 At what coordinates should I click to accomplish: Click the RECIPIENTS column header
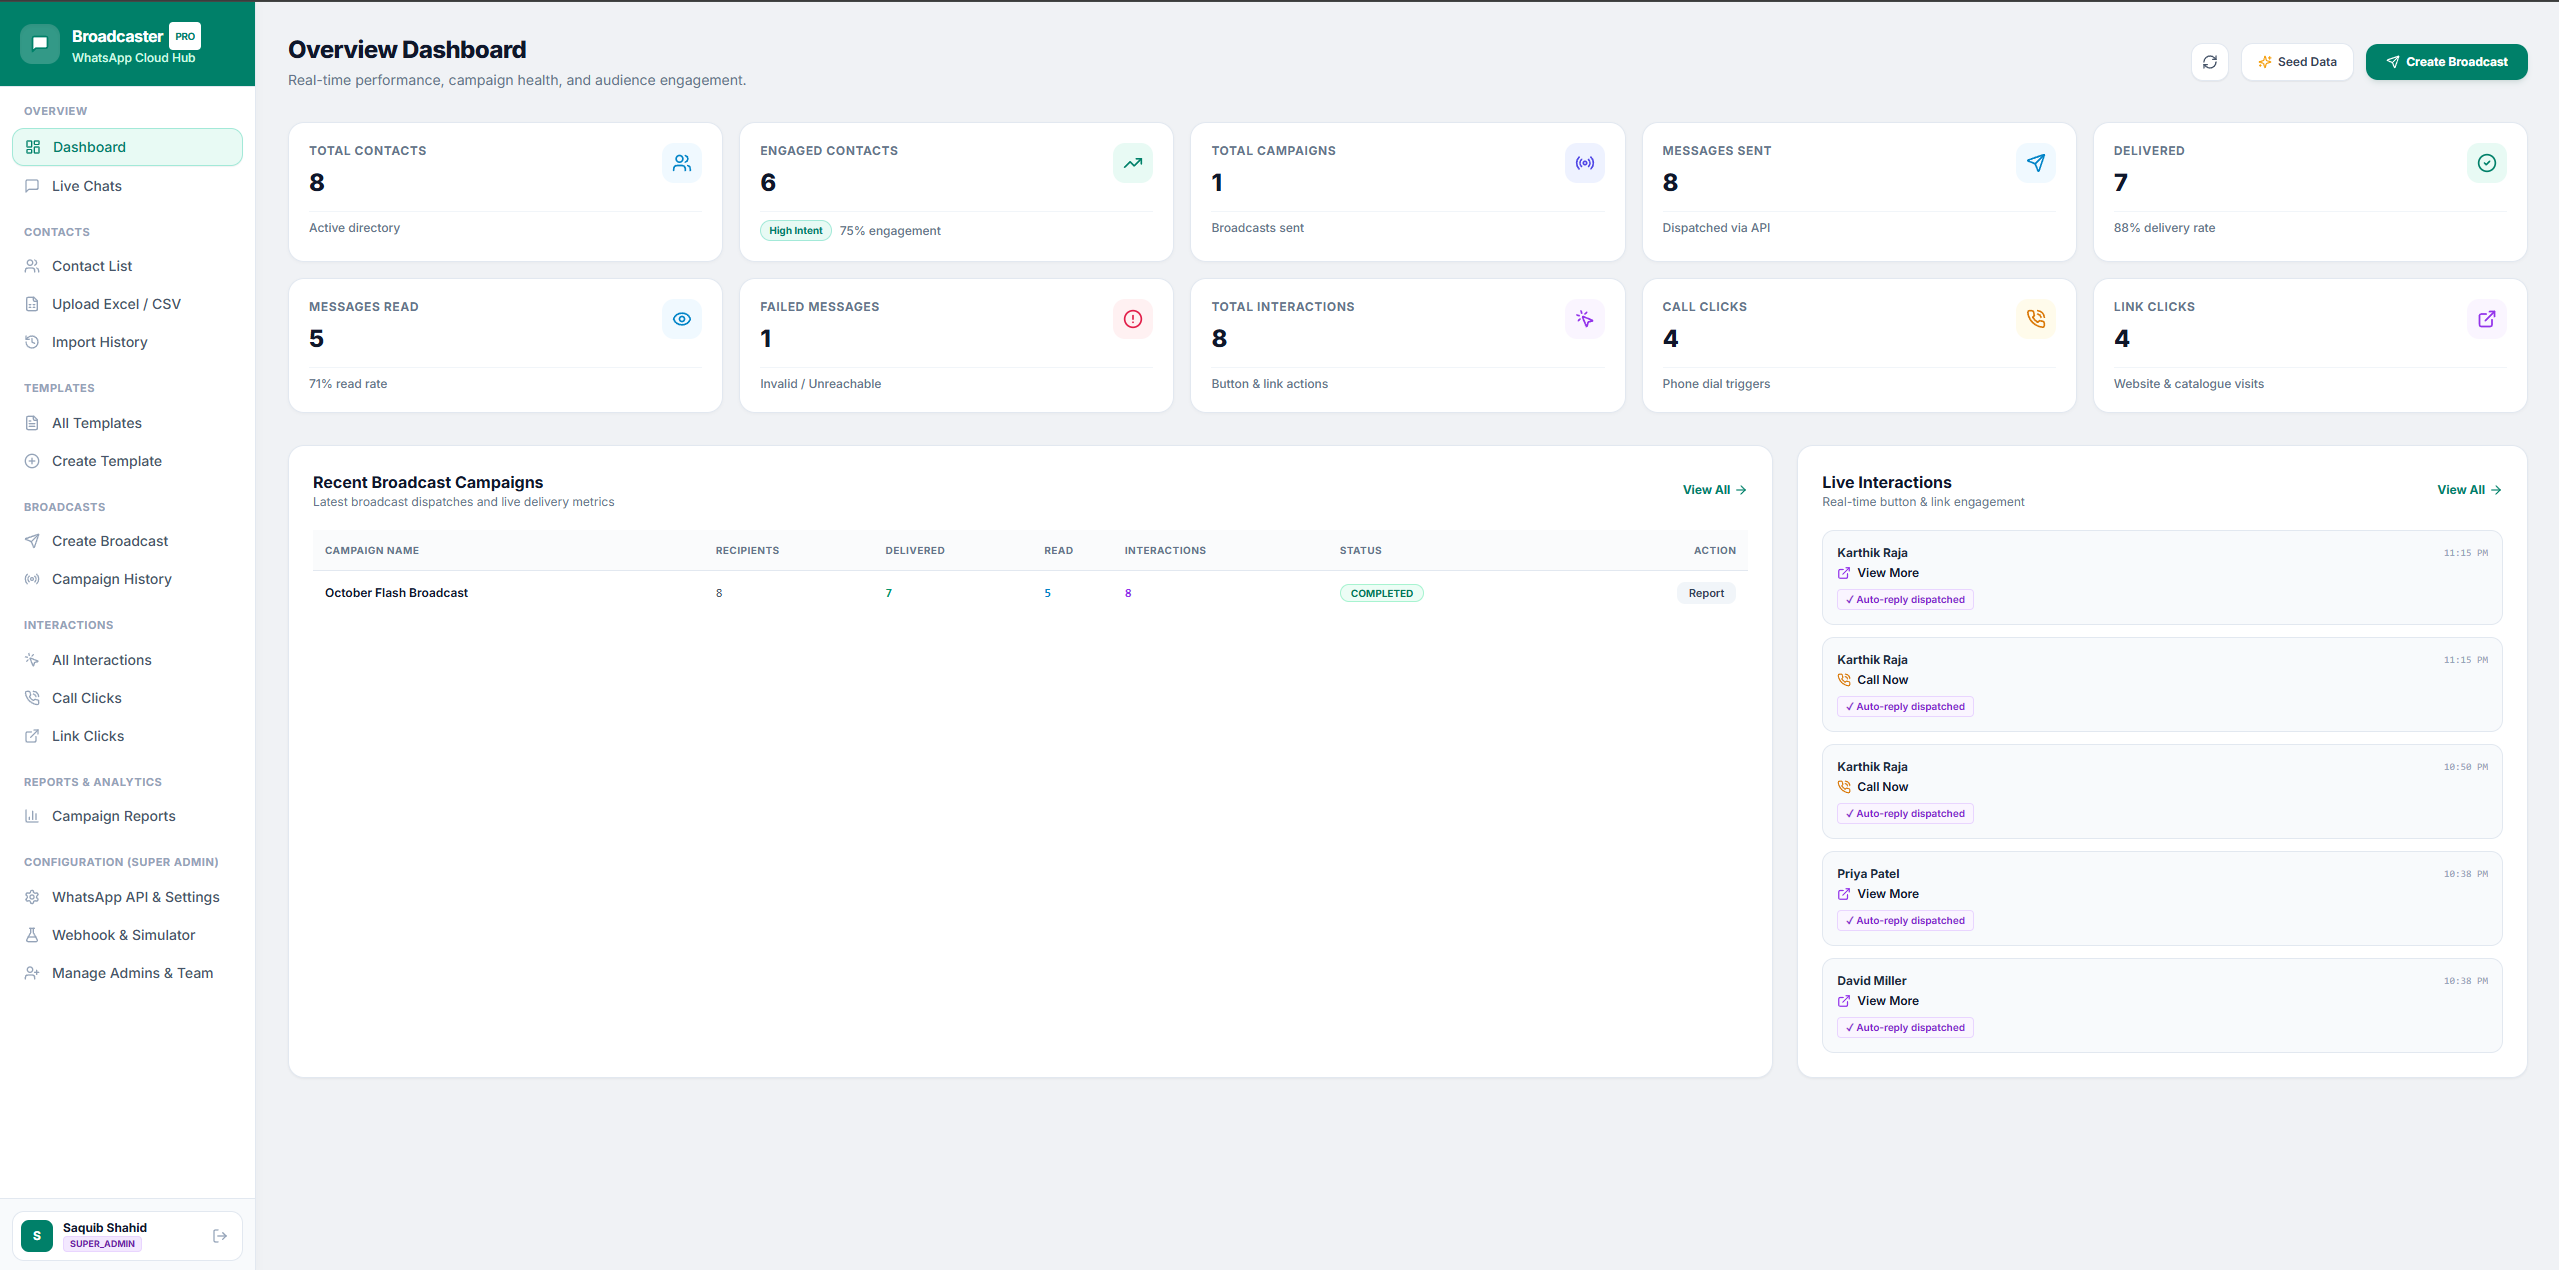coord(747,551)
